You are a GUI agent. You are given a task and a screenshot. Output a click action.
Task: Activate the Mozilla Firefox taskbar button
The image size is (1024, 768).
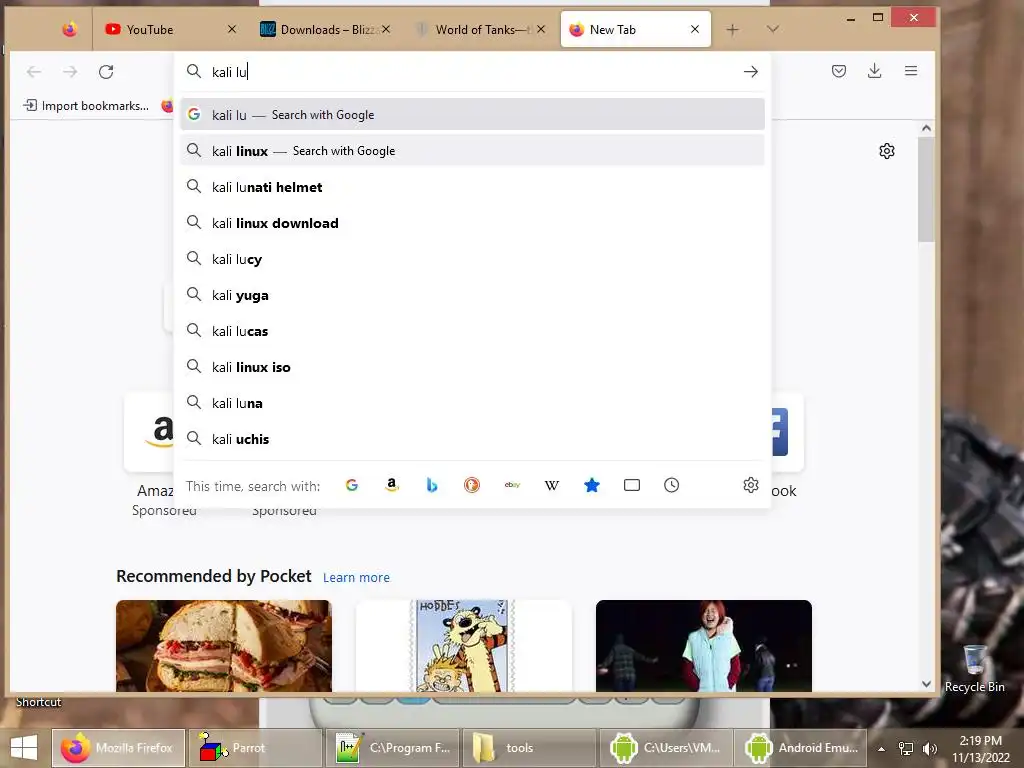[x=118, y=748]
